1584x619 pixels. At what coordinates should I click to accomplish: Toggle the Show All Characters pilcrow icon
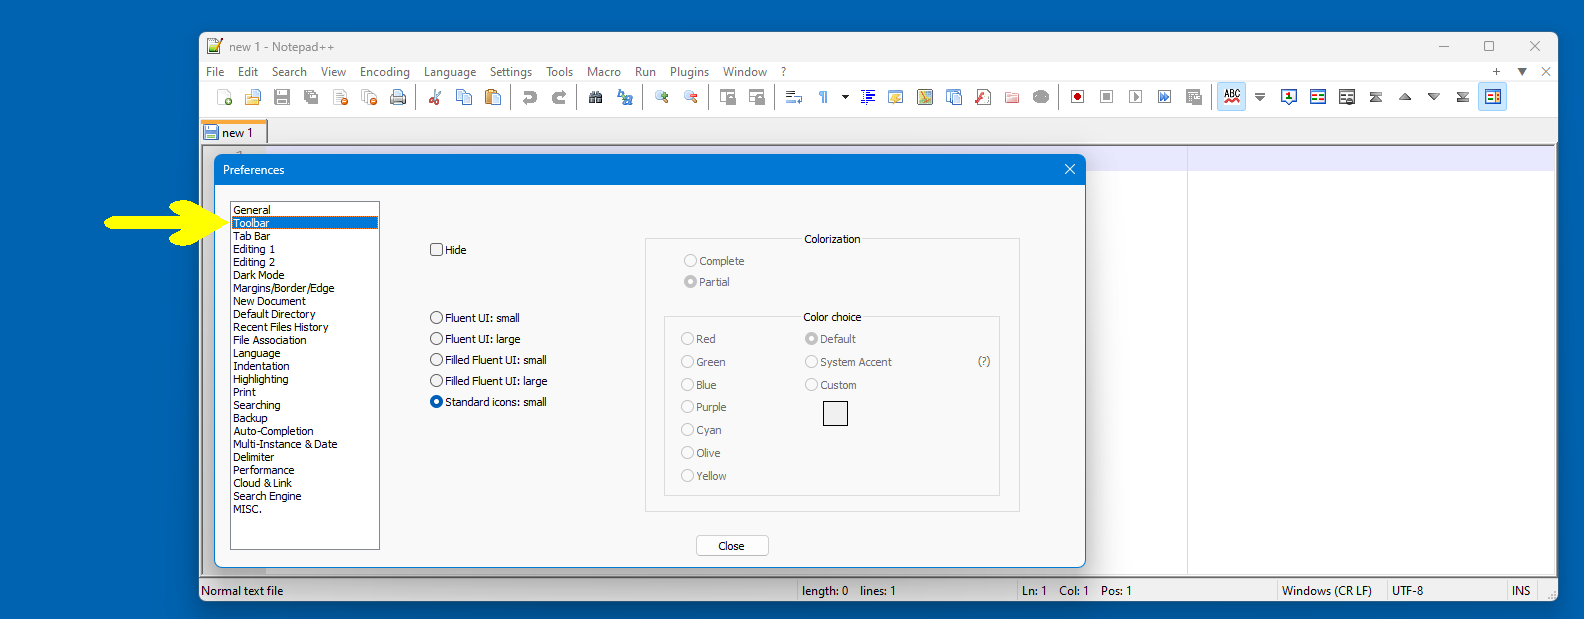point(823,97)
